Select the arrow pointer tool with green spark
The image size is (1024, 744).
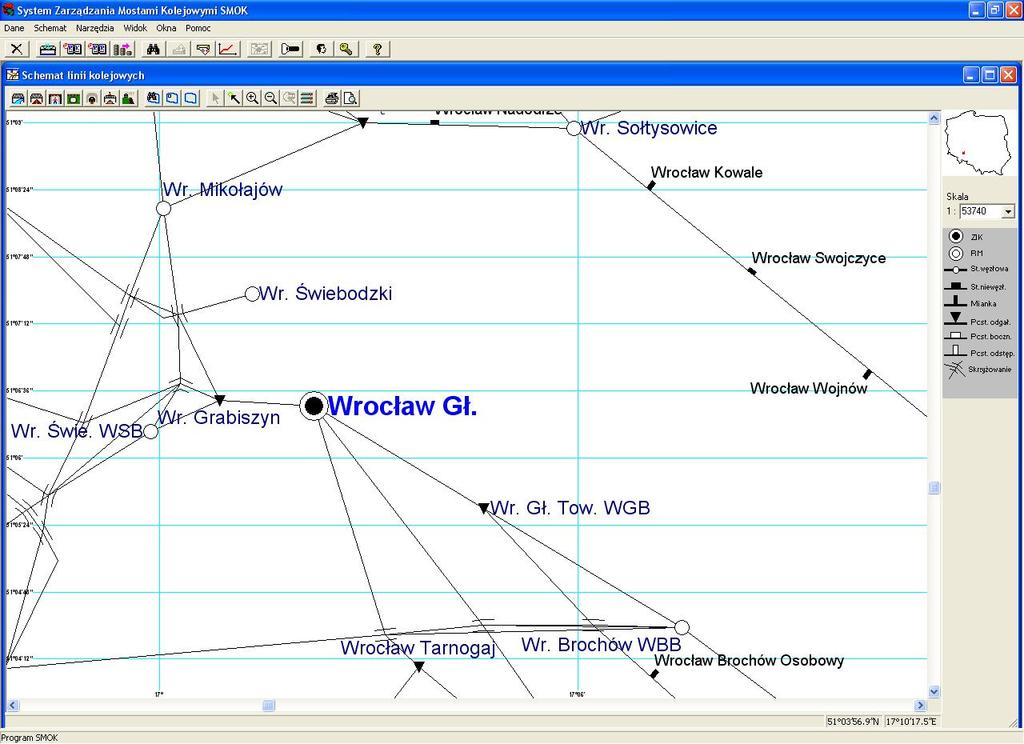coord(234,99)
